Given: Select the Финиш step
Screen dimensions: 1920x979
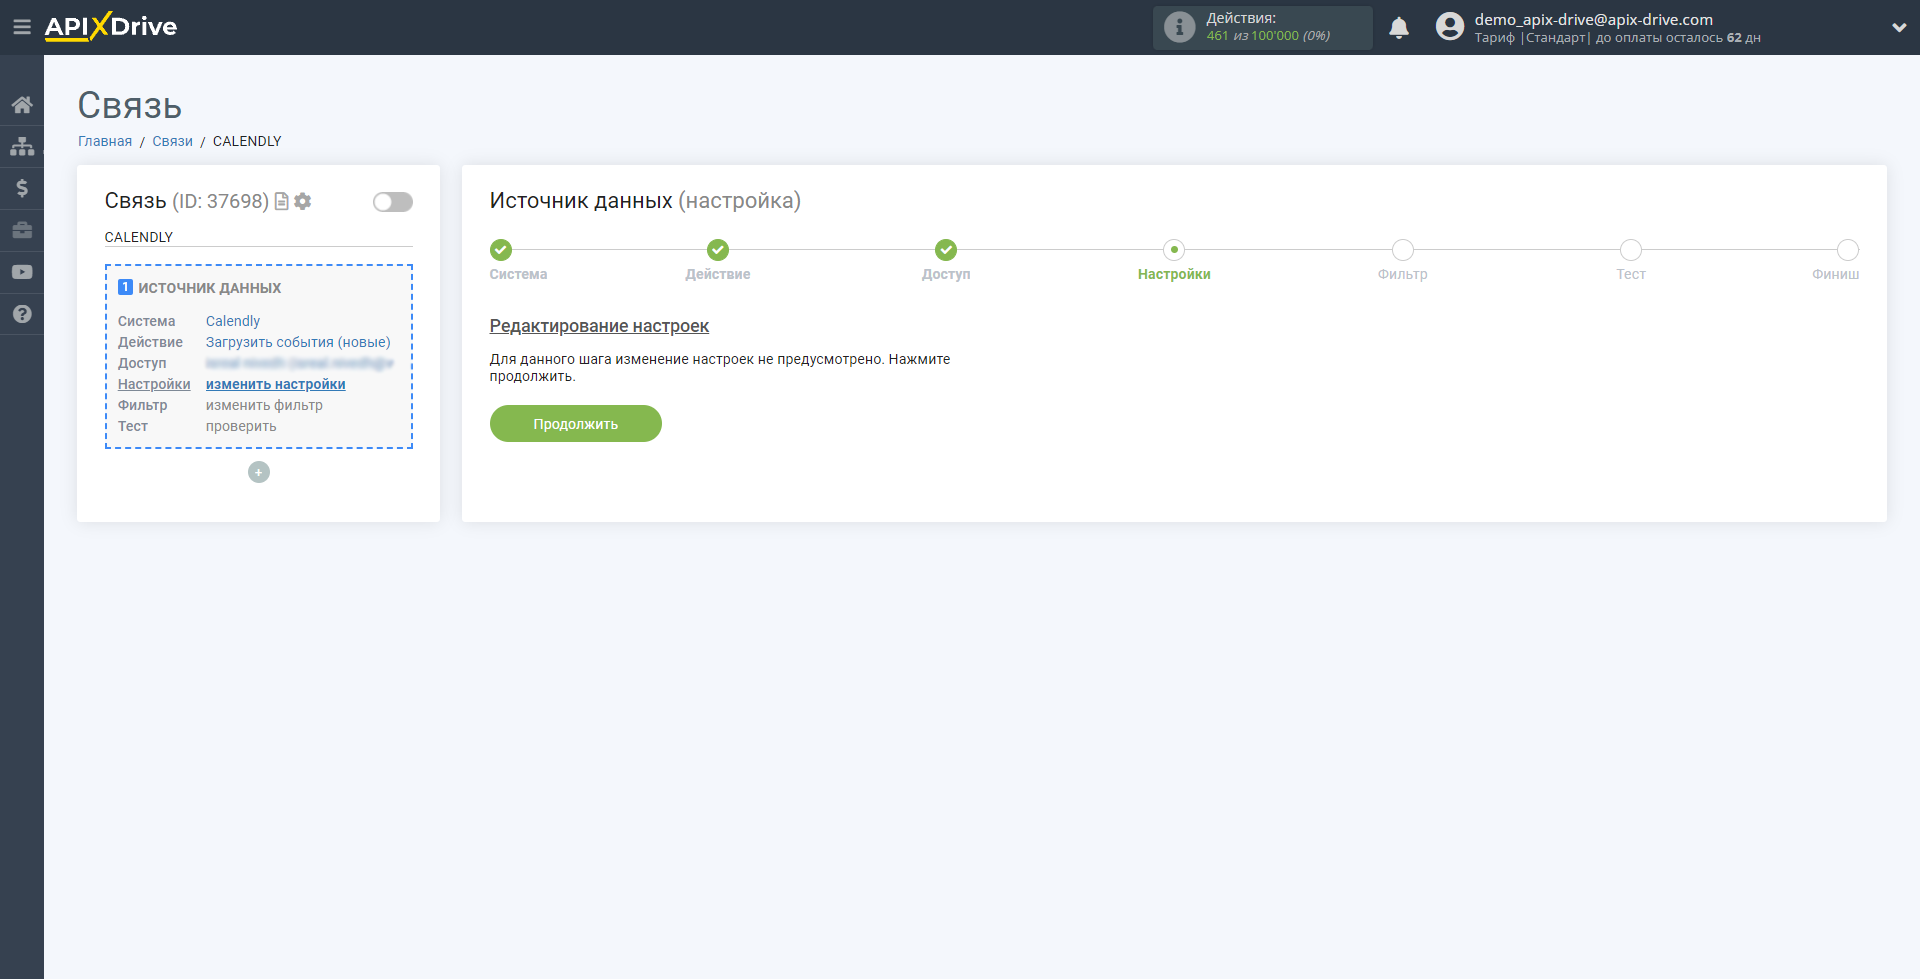Looking at the screenshot, I should click(1848, 250).
